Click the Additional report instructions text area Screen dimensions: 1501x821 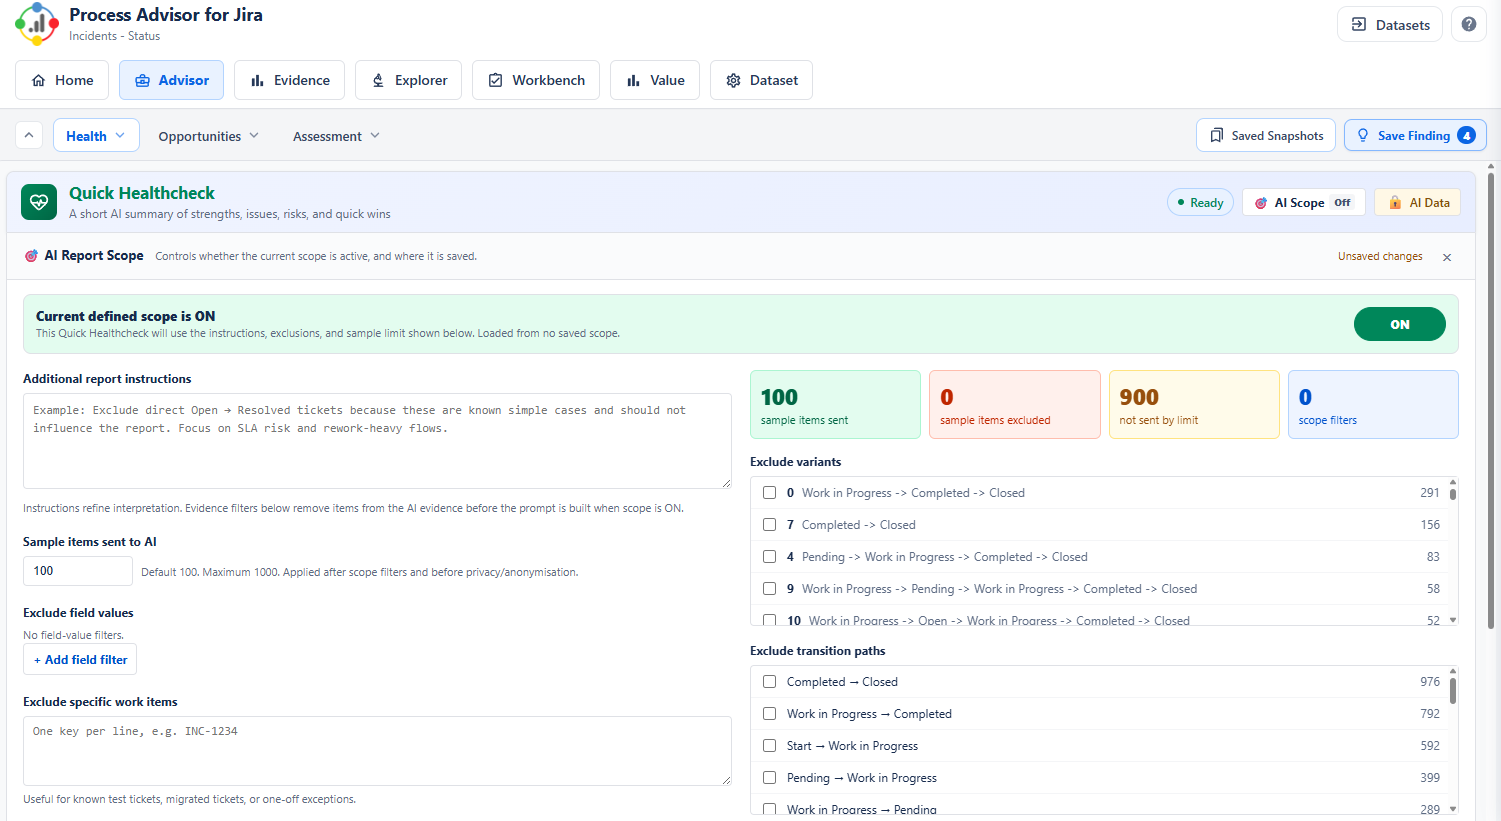377,441
